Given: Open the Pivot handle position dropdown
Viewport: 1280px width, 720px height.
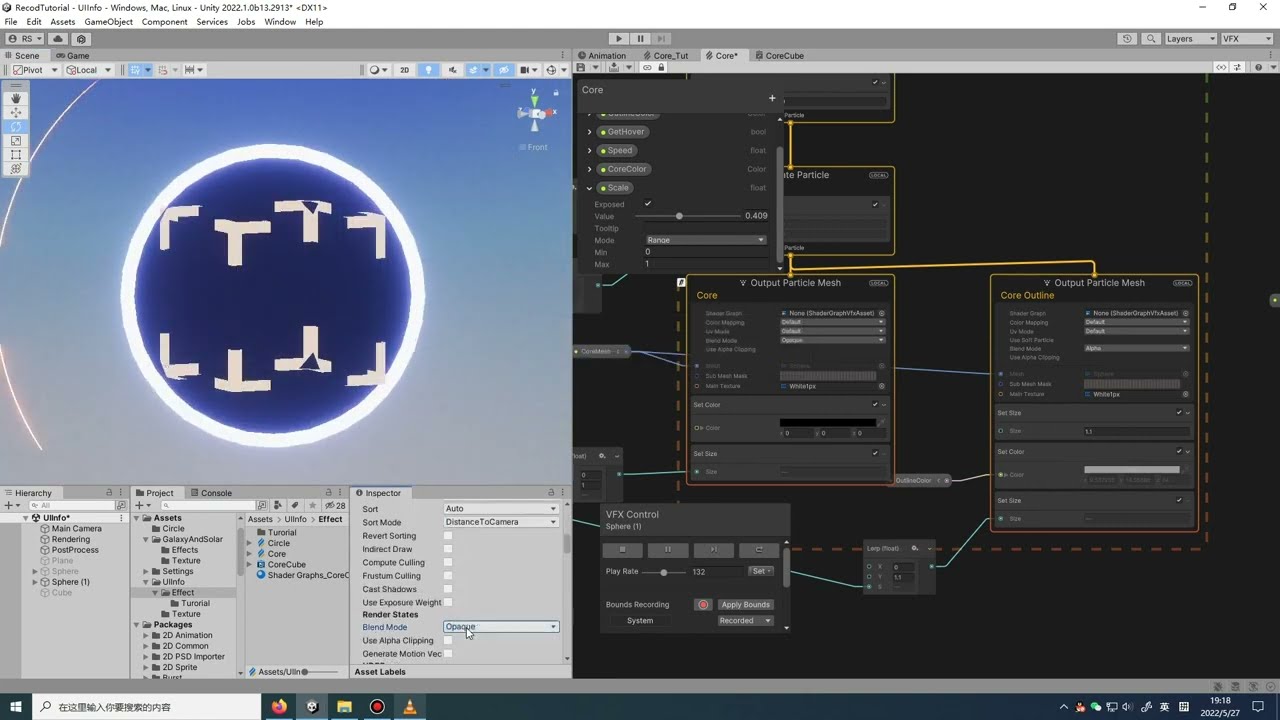Looking at the screenshot, I should click(33, 70).
